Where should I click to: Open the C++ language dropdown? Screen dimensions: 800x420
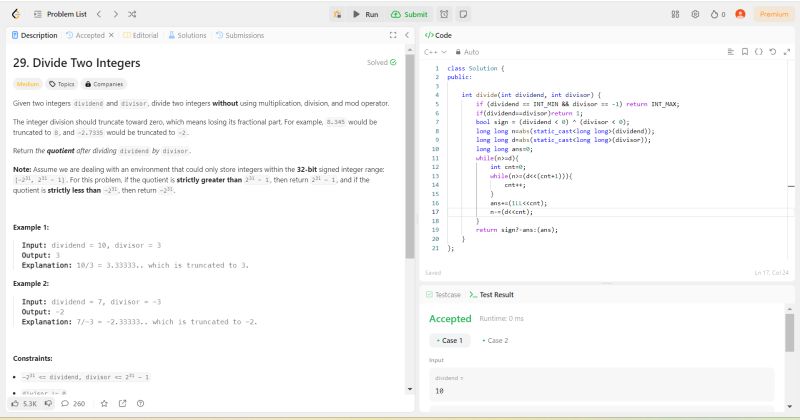435,52
